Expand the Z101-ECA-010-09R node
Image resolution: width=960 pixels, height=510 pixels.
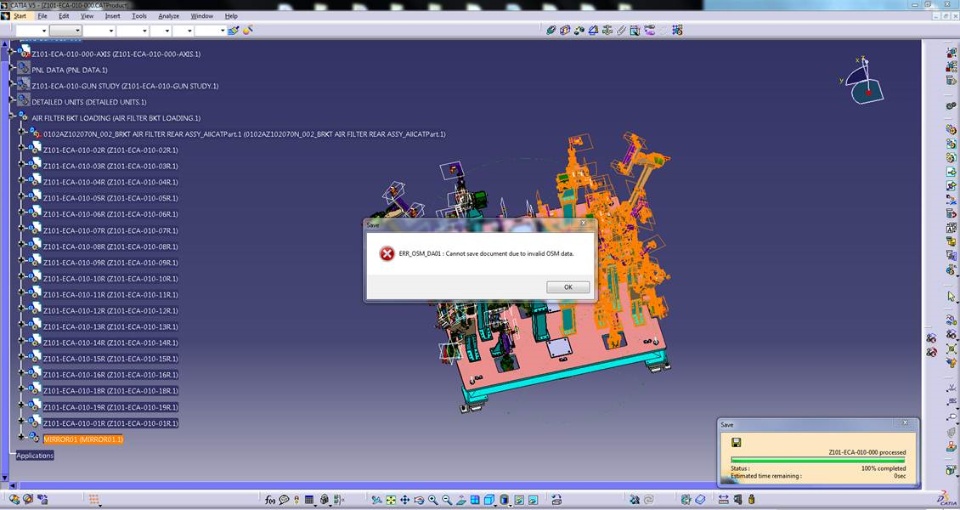click(x=21, y=260)
